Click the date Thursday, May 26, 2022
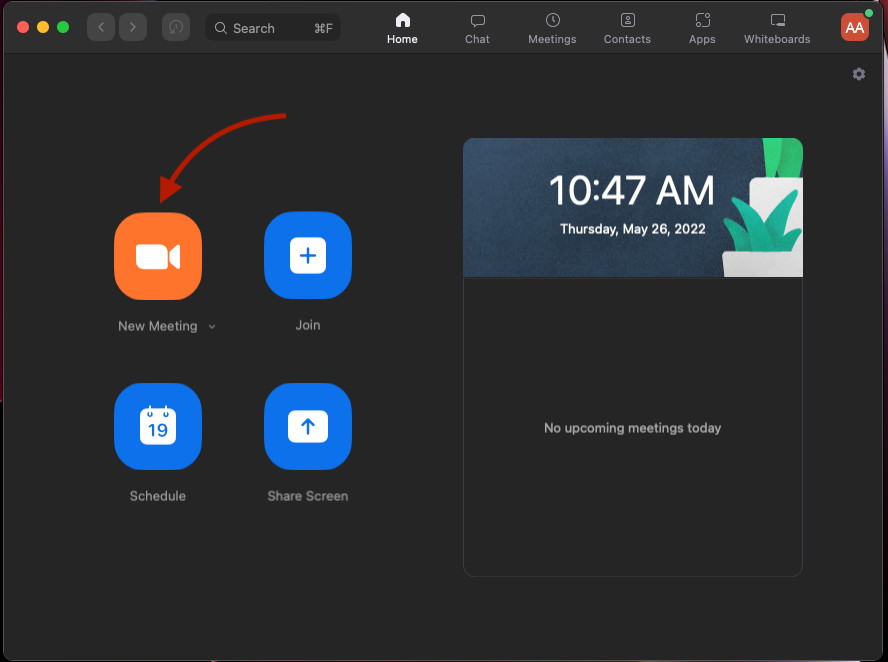Image resolution: width=888 pixels, height=662 pixels. click(x=633, y=229)
